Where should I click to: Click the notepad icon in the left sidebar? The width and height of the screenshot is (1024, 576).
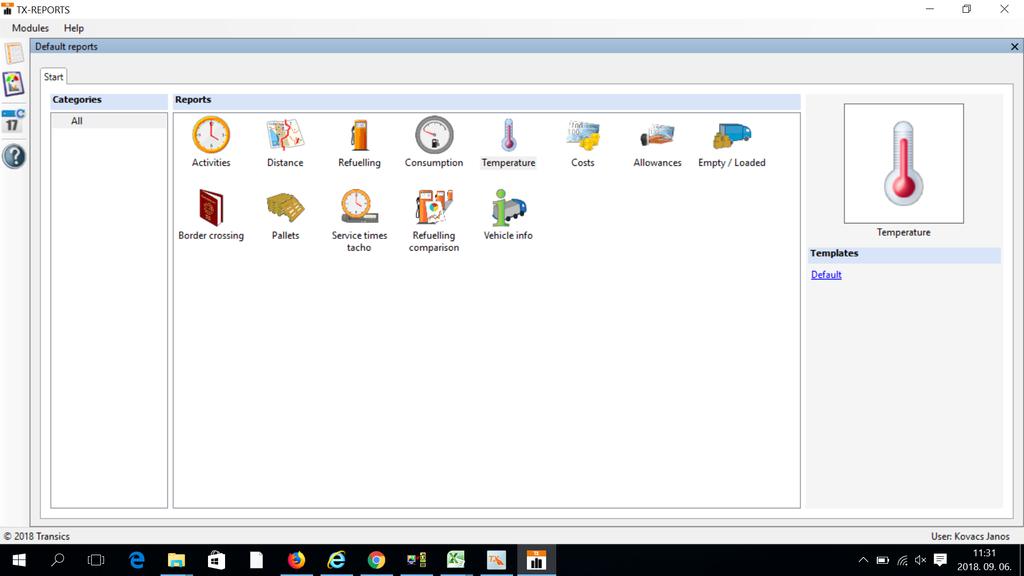click(14, 54)
